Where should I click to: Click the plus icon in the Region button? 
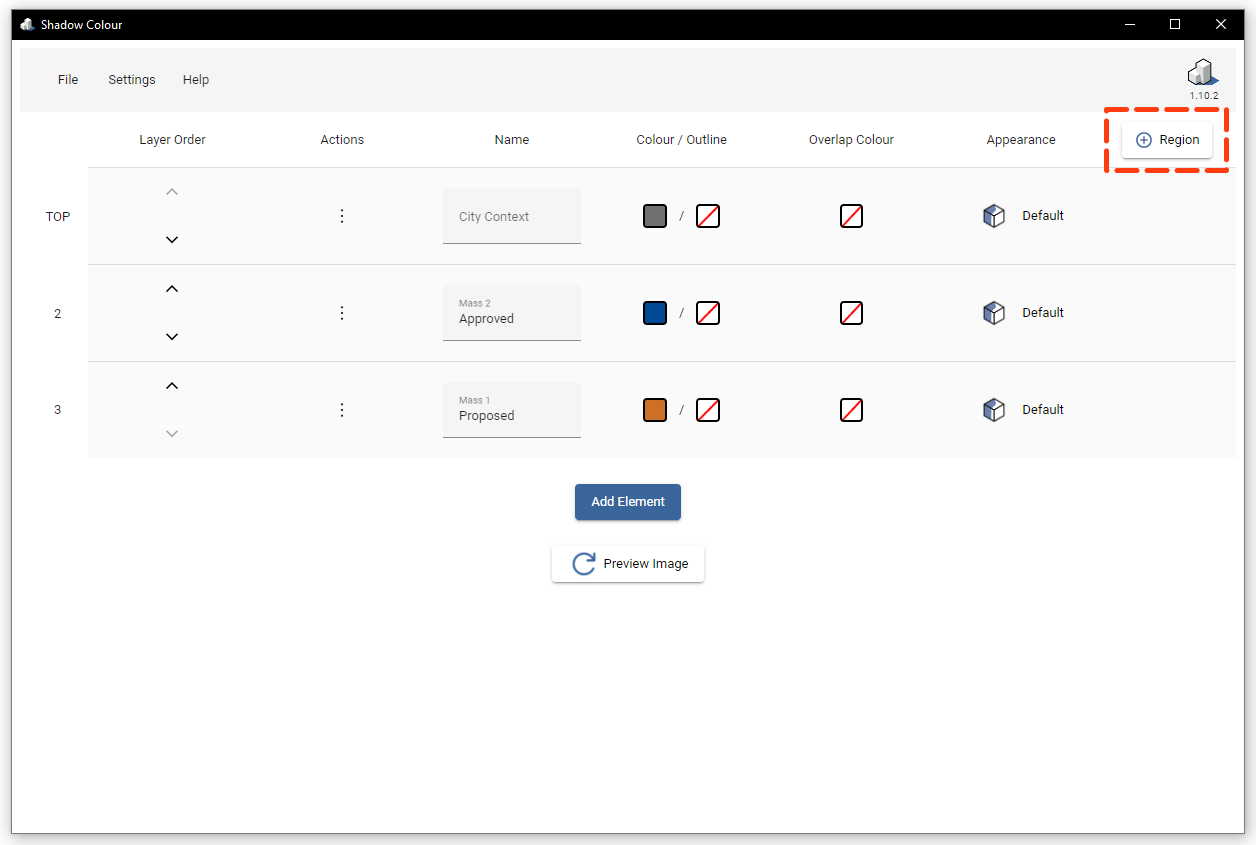pos(1142,140)
